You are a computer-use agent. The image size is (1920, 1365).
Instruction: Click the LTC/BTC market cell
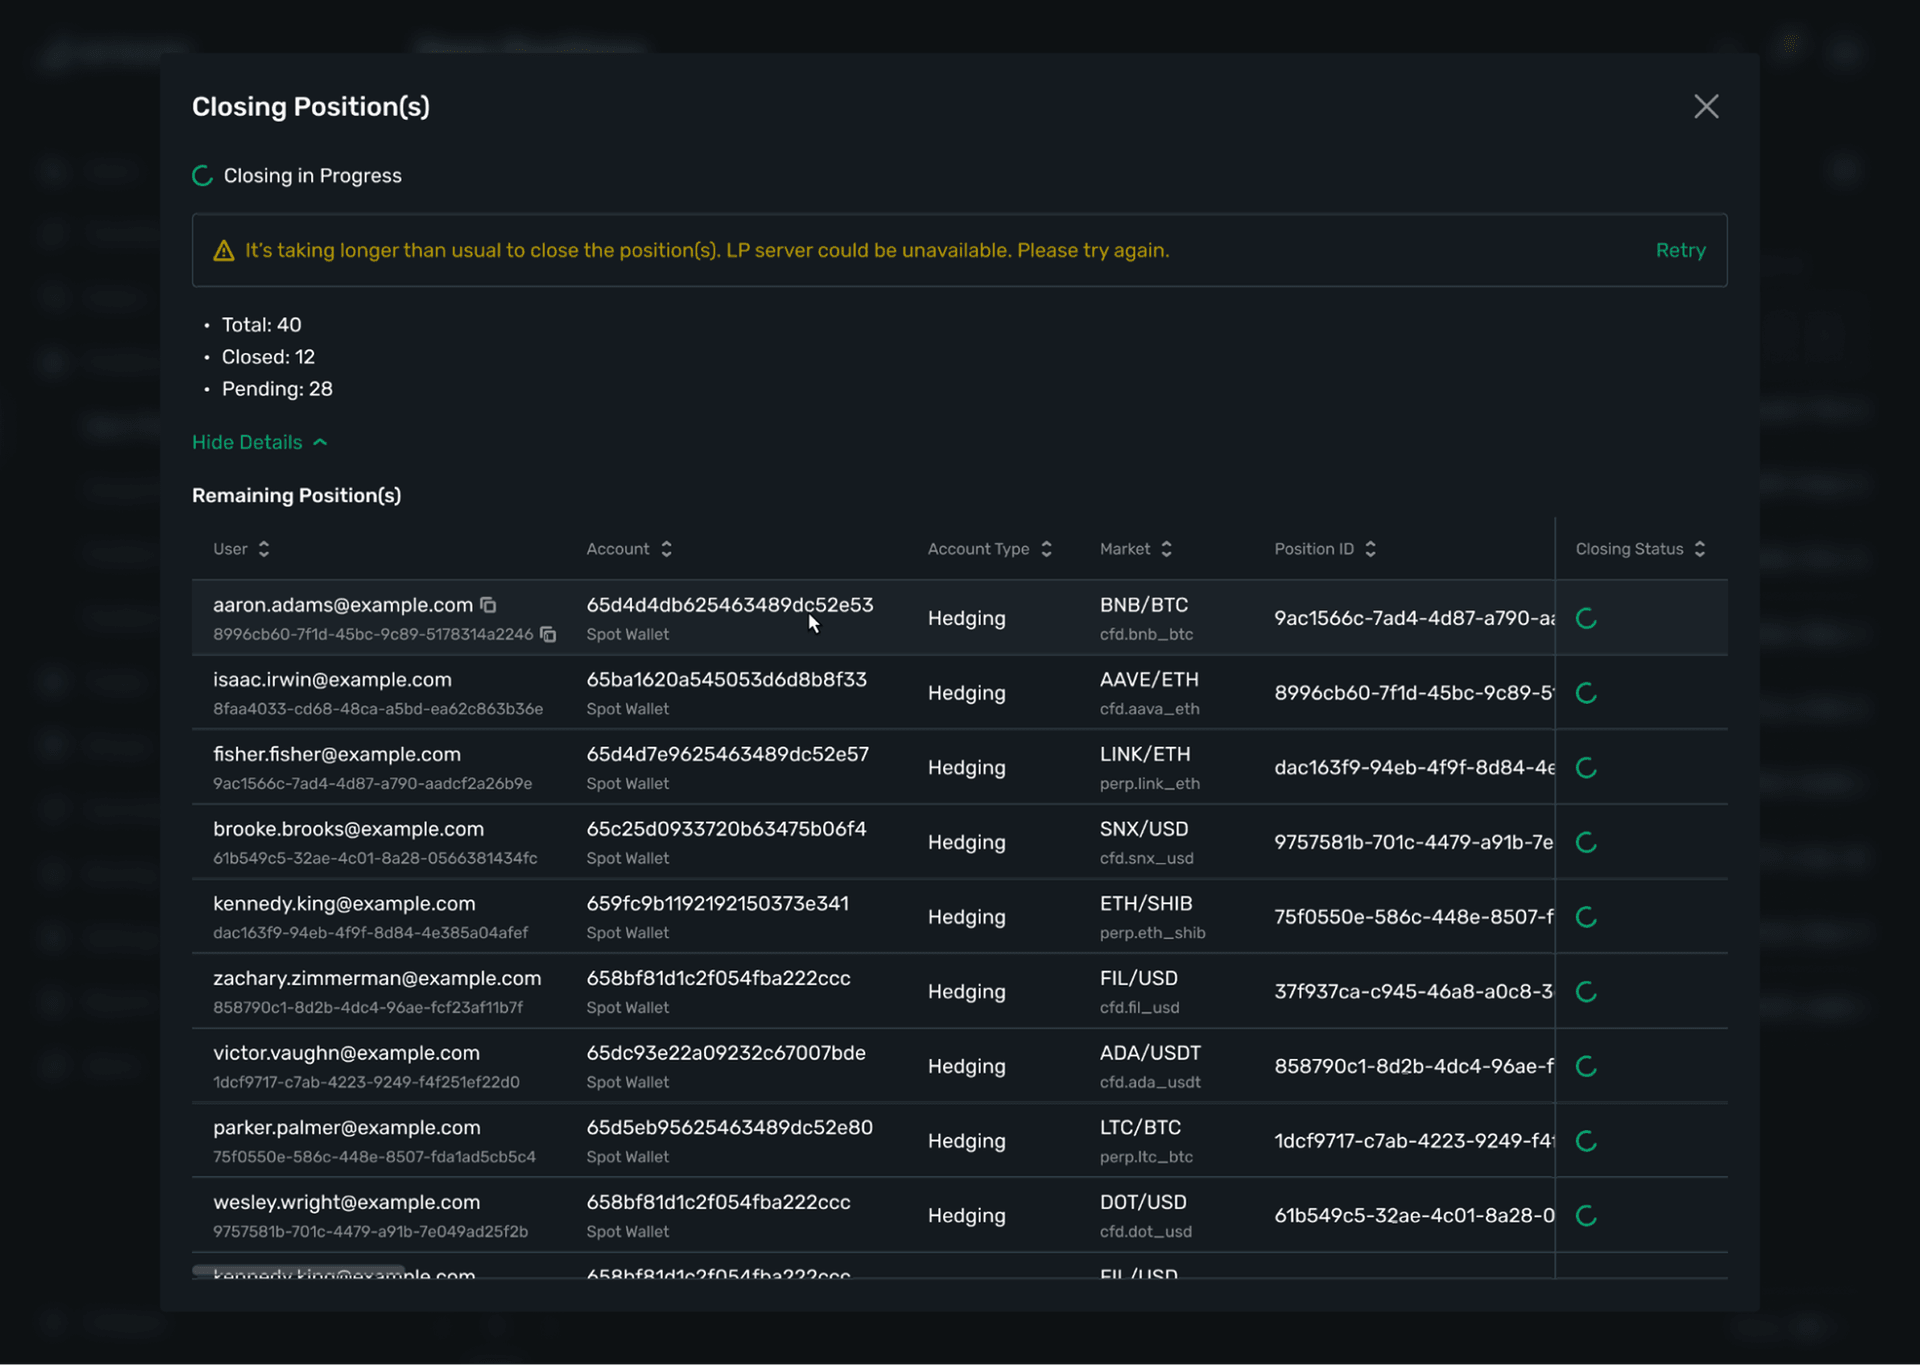(x=1146, y=1141)
